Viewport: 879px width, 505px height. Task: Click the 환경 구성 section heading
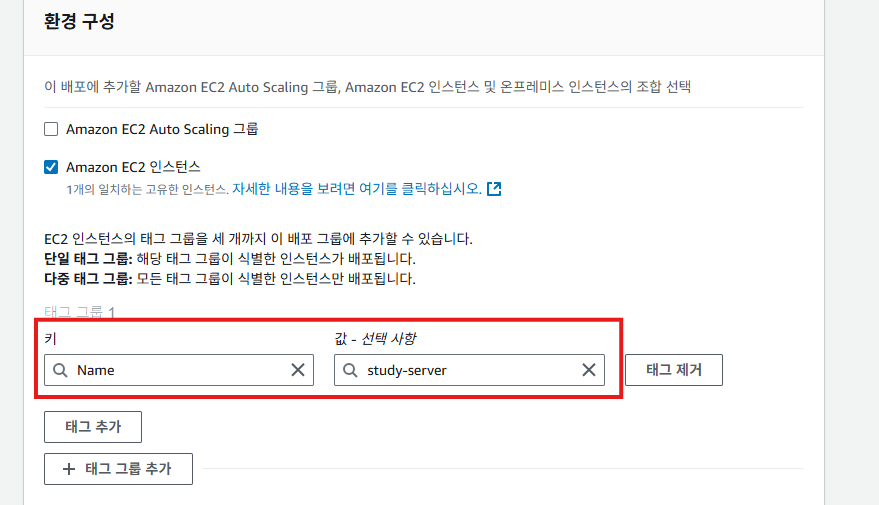pos(80,21)
